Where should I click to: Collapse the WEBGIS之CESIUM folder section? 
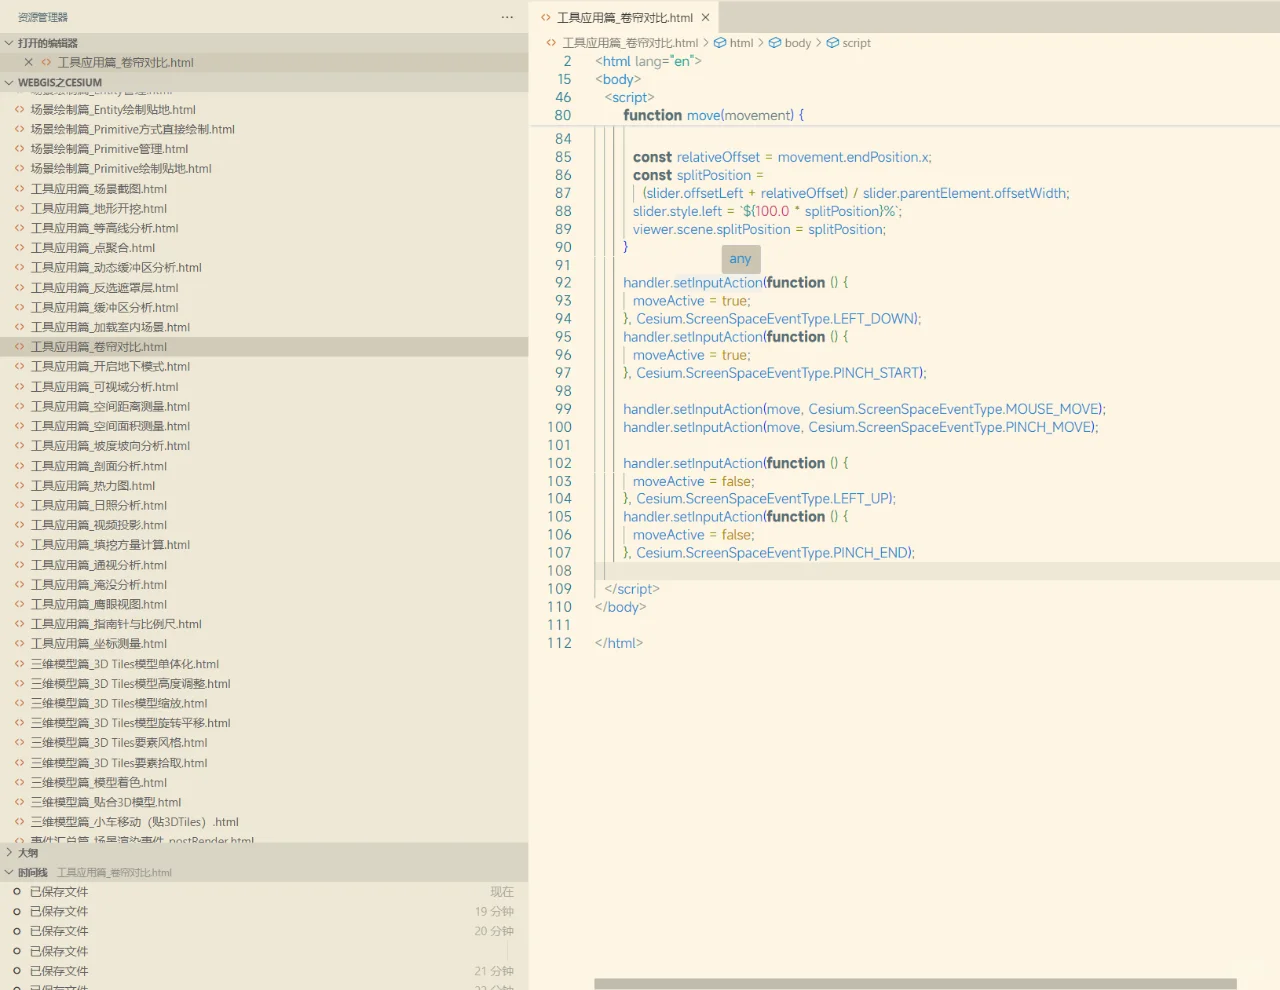[9, 83]
